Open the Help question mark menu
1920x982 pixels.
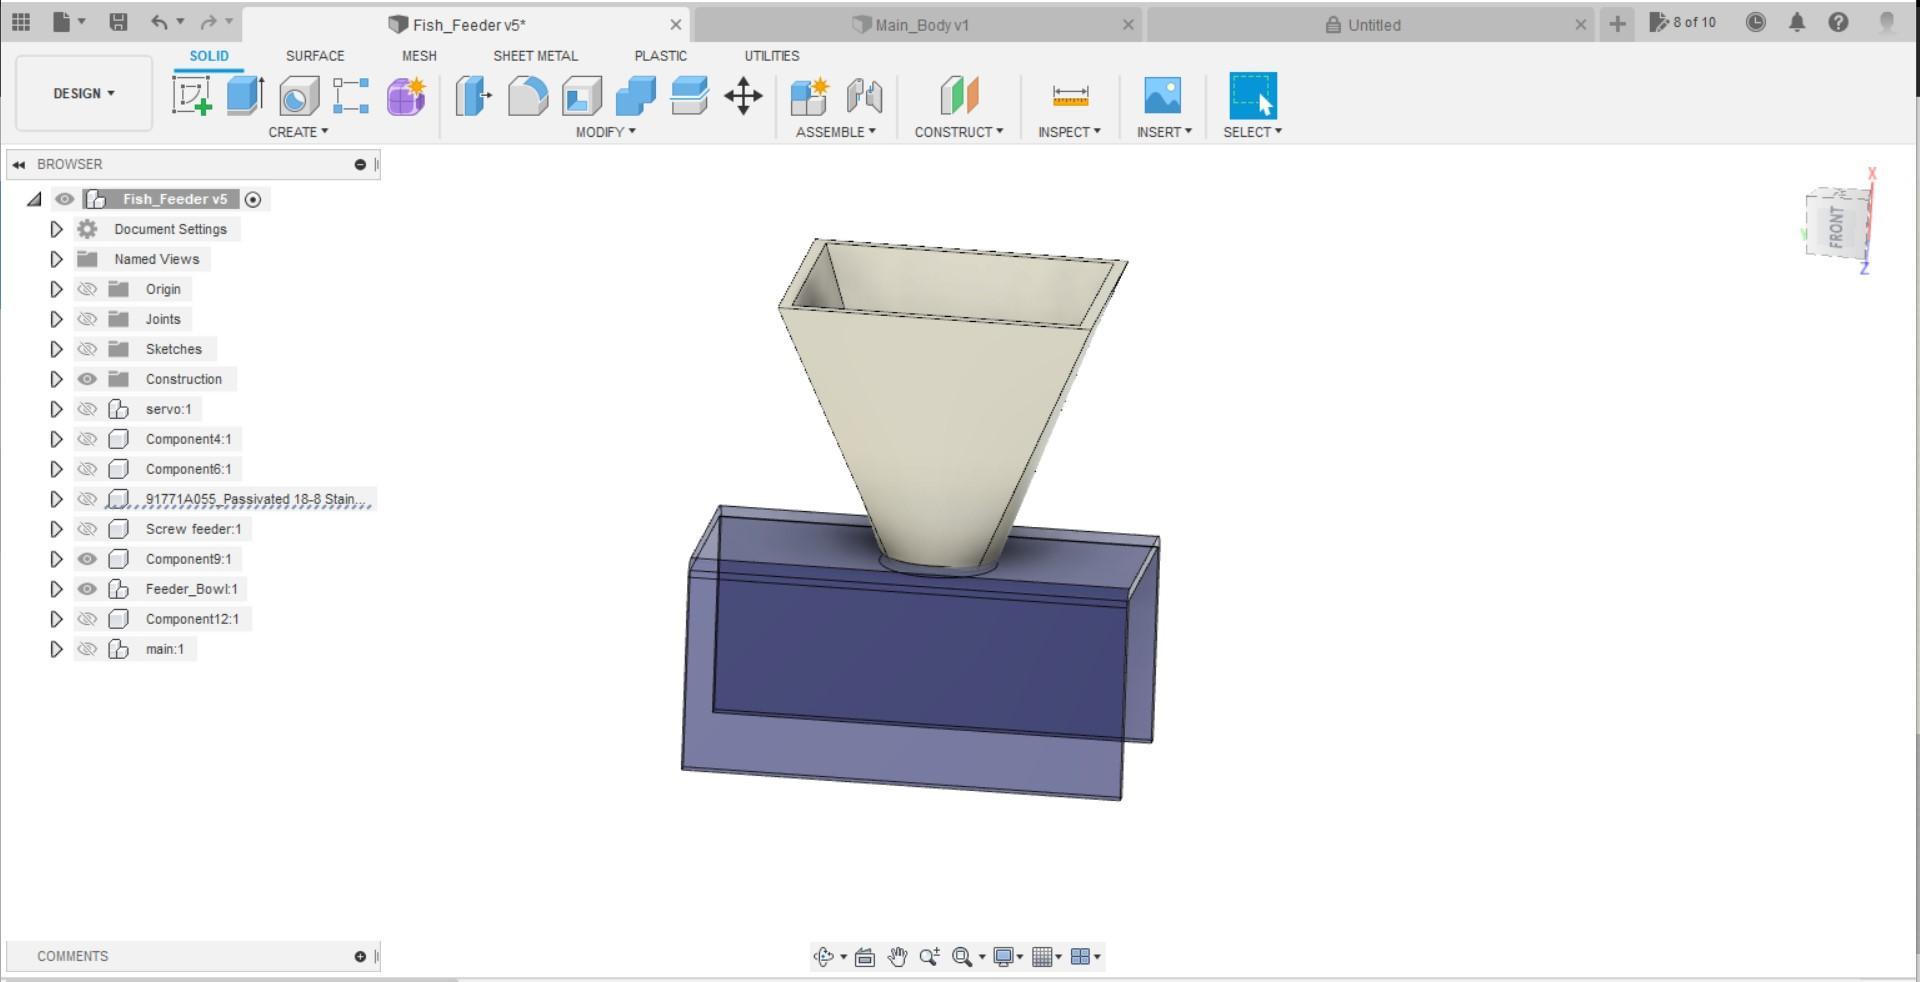(x=1838, y=22)
